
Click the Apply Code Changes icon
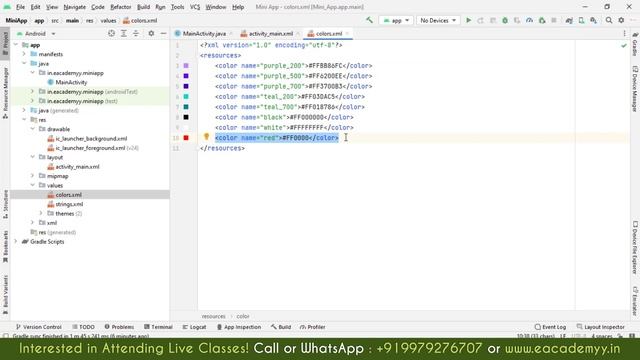(x=493, y=20)
